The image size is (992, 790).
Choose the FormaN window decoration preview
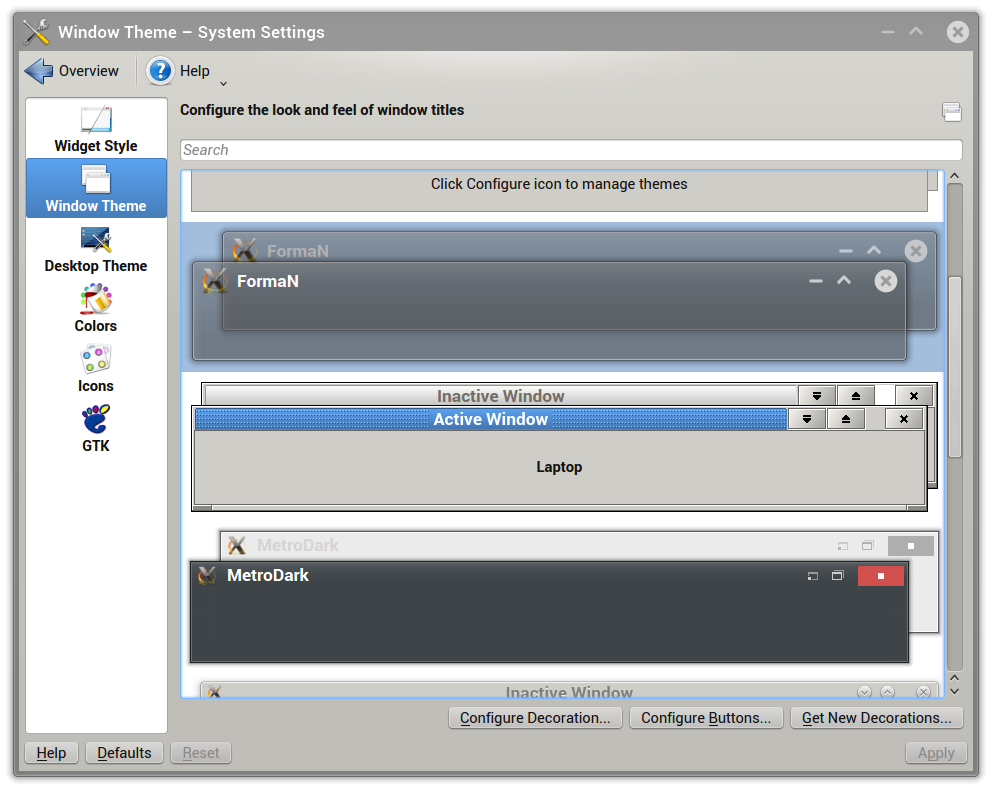pyautogui.click(x=562, y=296)
